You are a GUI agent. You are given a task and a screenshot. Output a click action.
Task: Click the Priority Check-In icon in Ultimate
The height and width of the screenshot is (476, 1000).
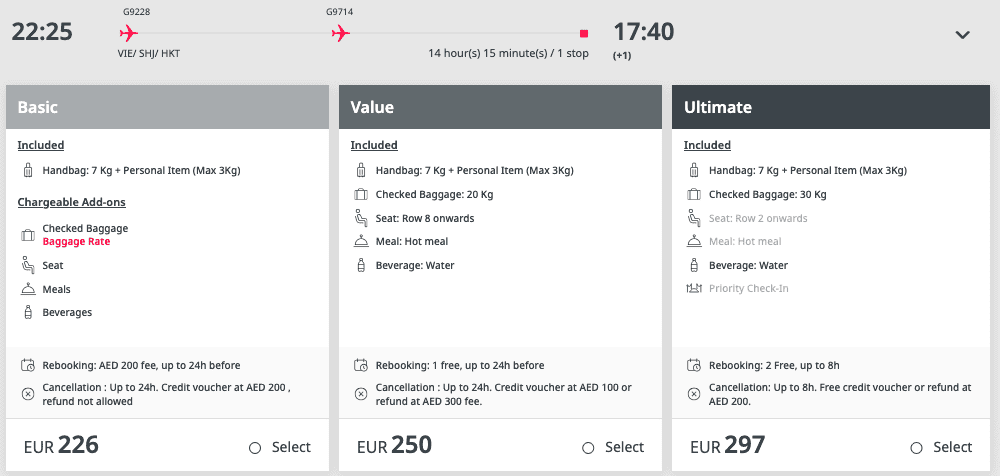click(694, 288)
